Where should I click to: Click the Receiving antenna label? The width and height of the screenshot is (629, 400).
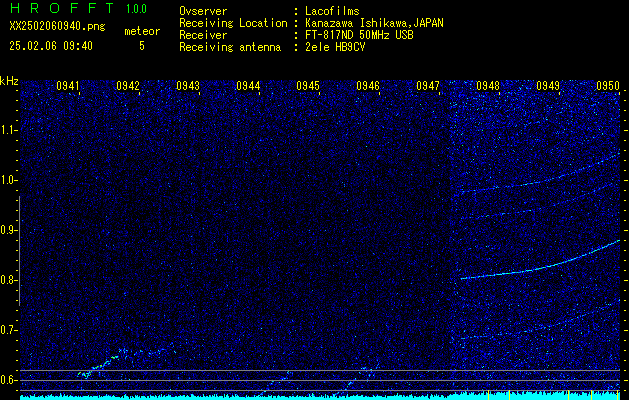(230, 47)
